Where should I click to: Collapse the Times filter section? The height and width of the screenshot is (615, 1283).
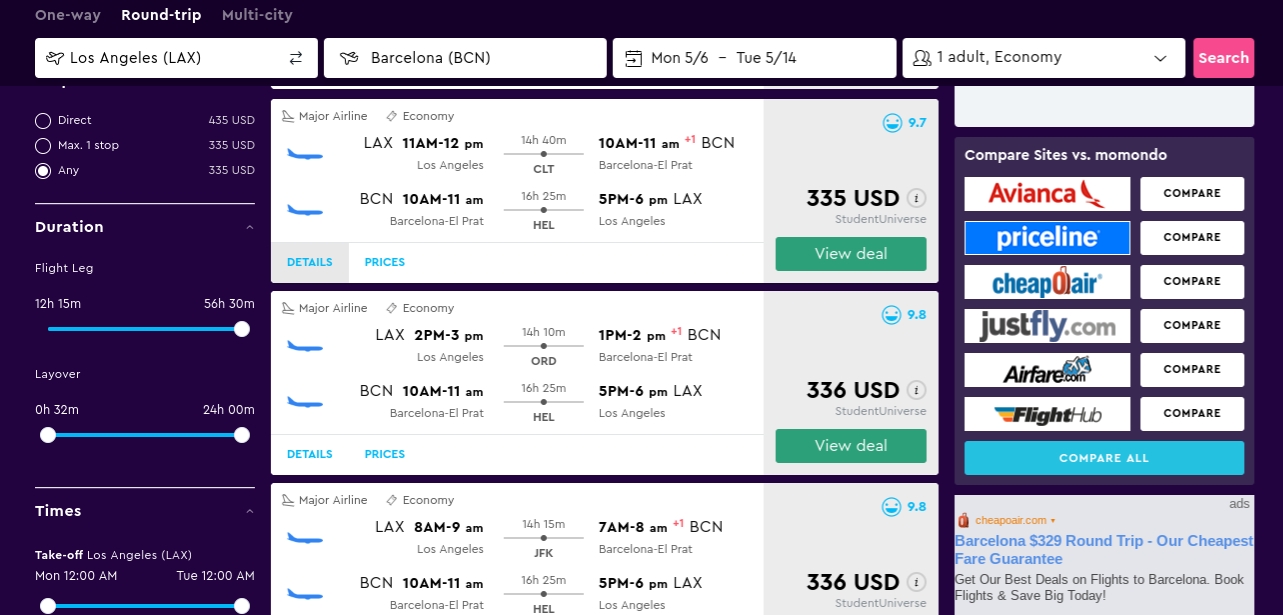click(x=249, y=512)
